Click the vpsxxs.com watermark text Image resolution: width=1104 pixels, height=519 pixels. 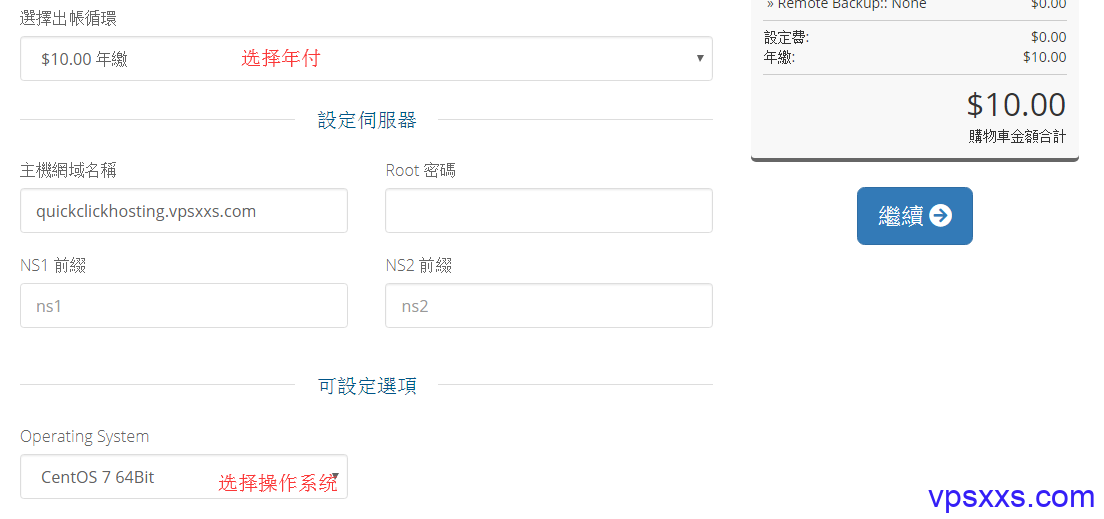[1012, 497]
